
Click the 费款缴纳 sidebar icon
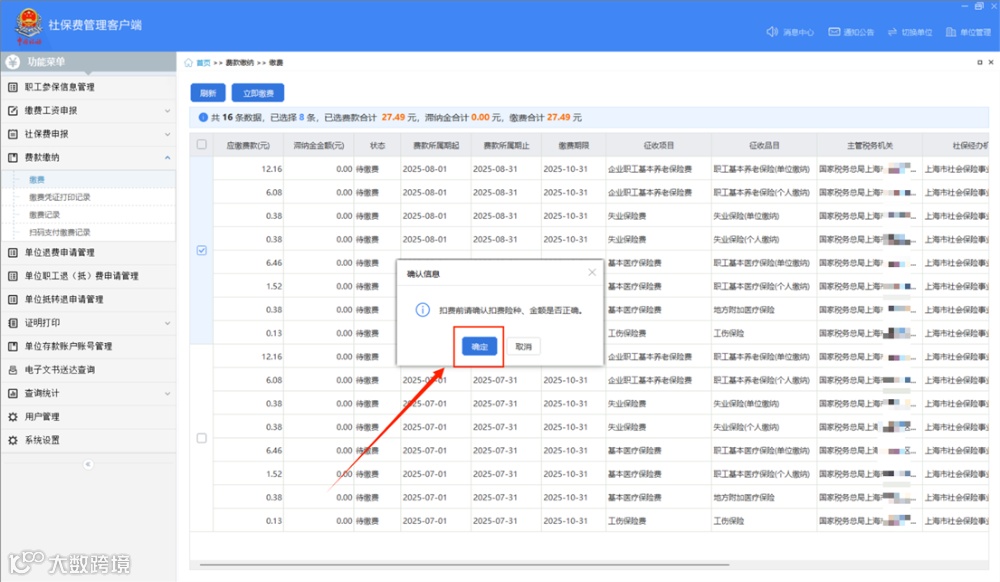(x=13, y=157)
